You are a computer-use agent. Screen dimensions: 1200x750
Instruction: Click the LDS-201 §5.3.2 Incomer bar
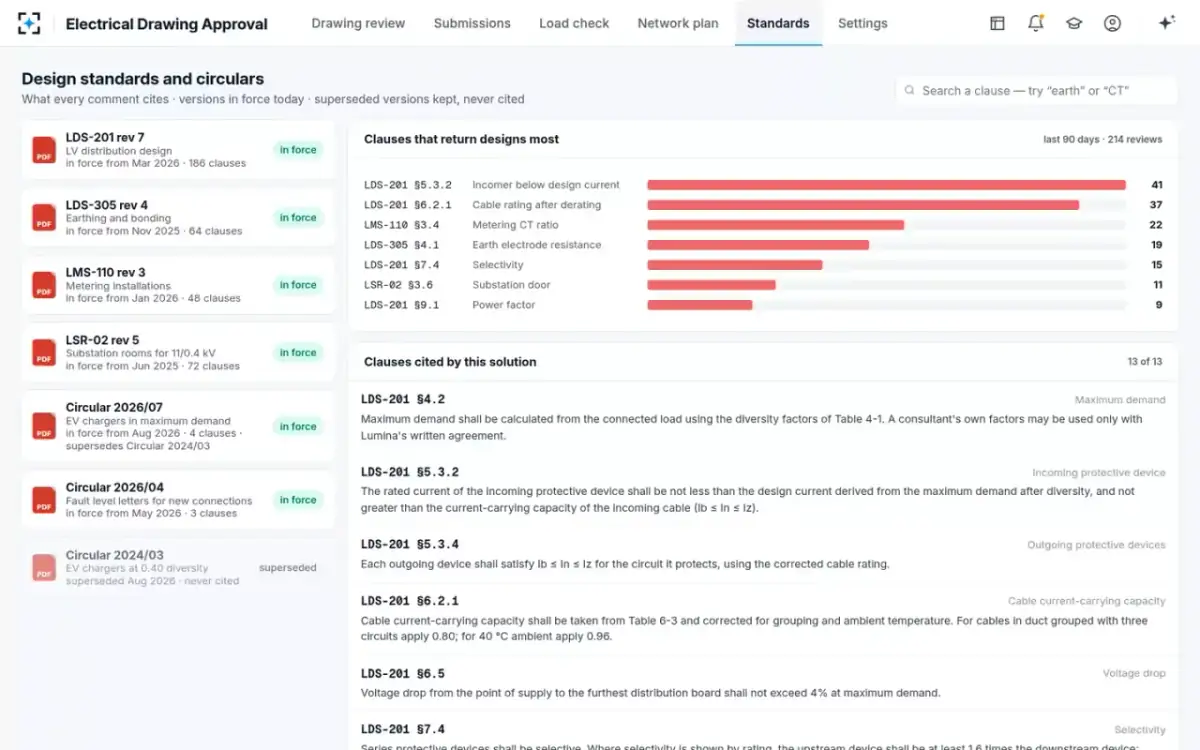coord(886,185)
